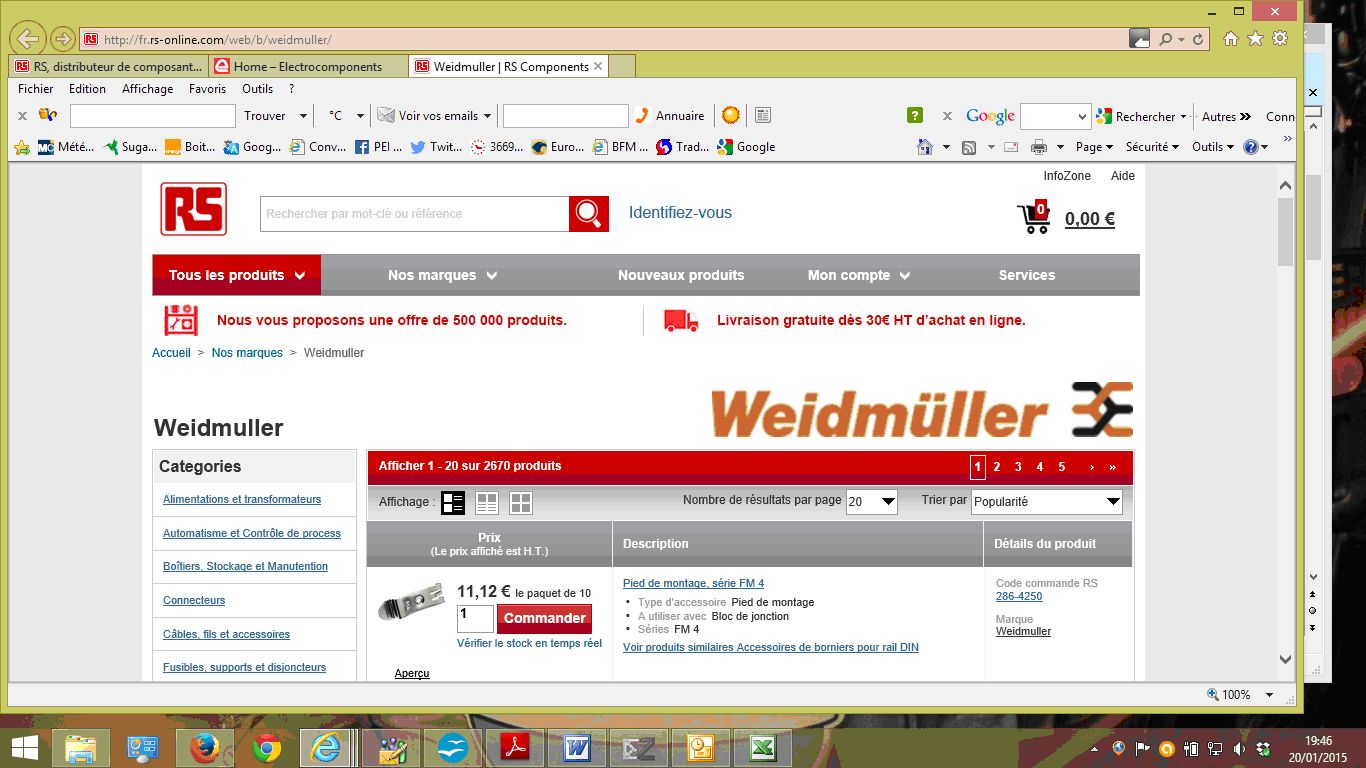Open Pied de montage, série FM 4 link
This screenshot has height=768, width=1366.
click(x=693, y=583)
